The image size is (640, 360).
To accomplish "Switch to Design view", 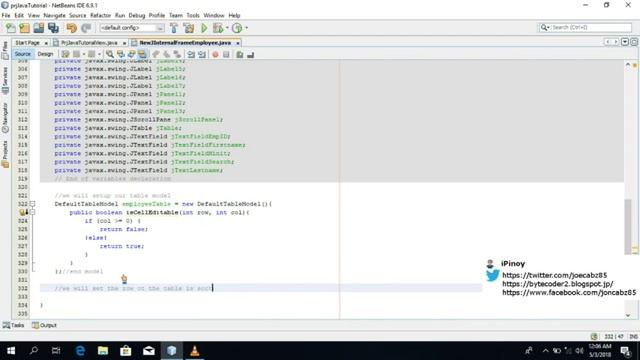I will (x=45, y=54).
